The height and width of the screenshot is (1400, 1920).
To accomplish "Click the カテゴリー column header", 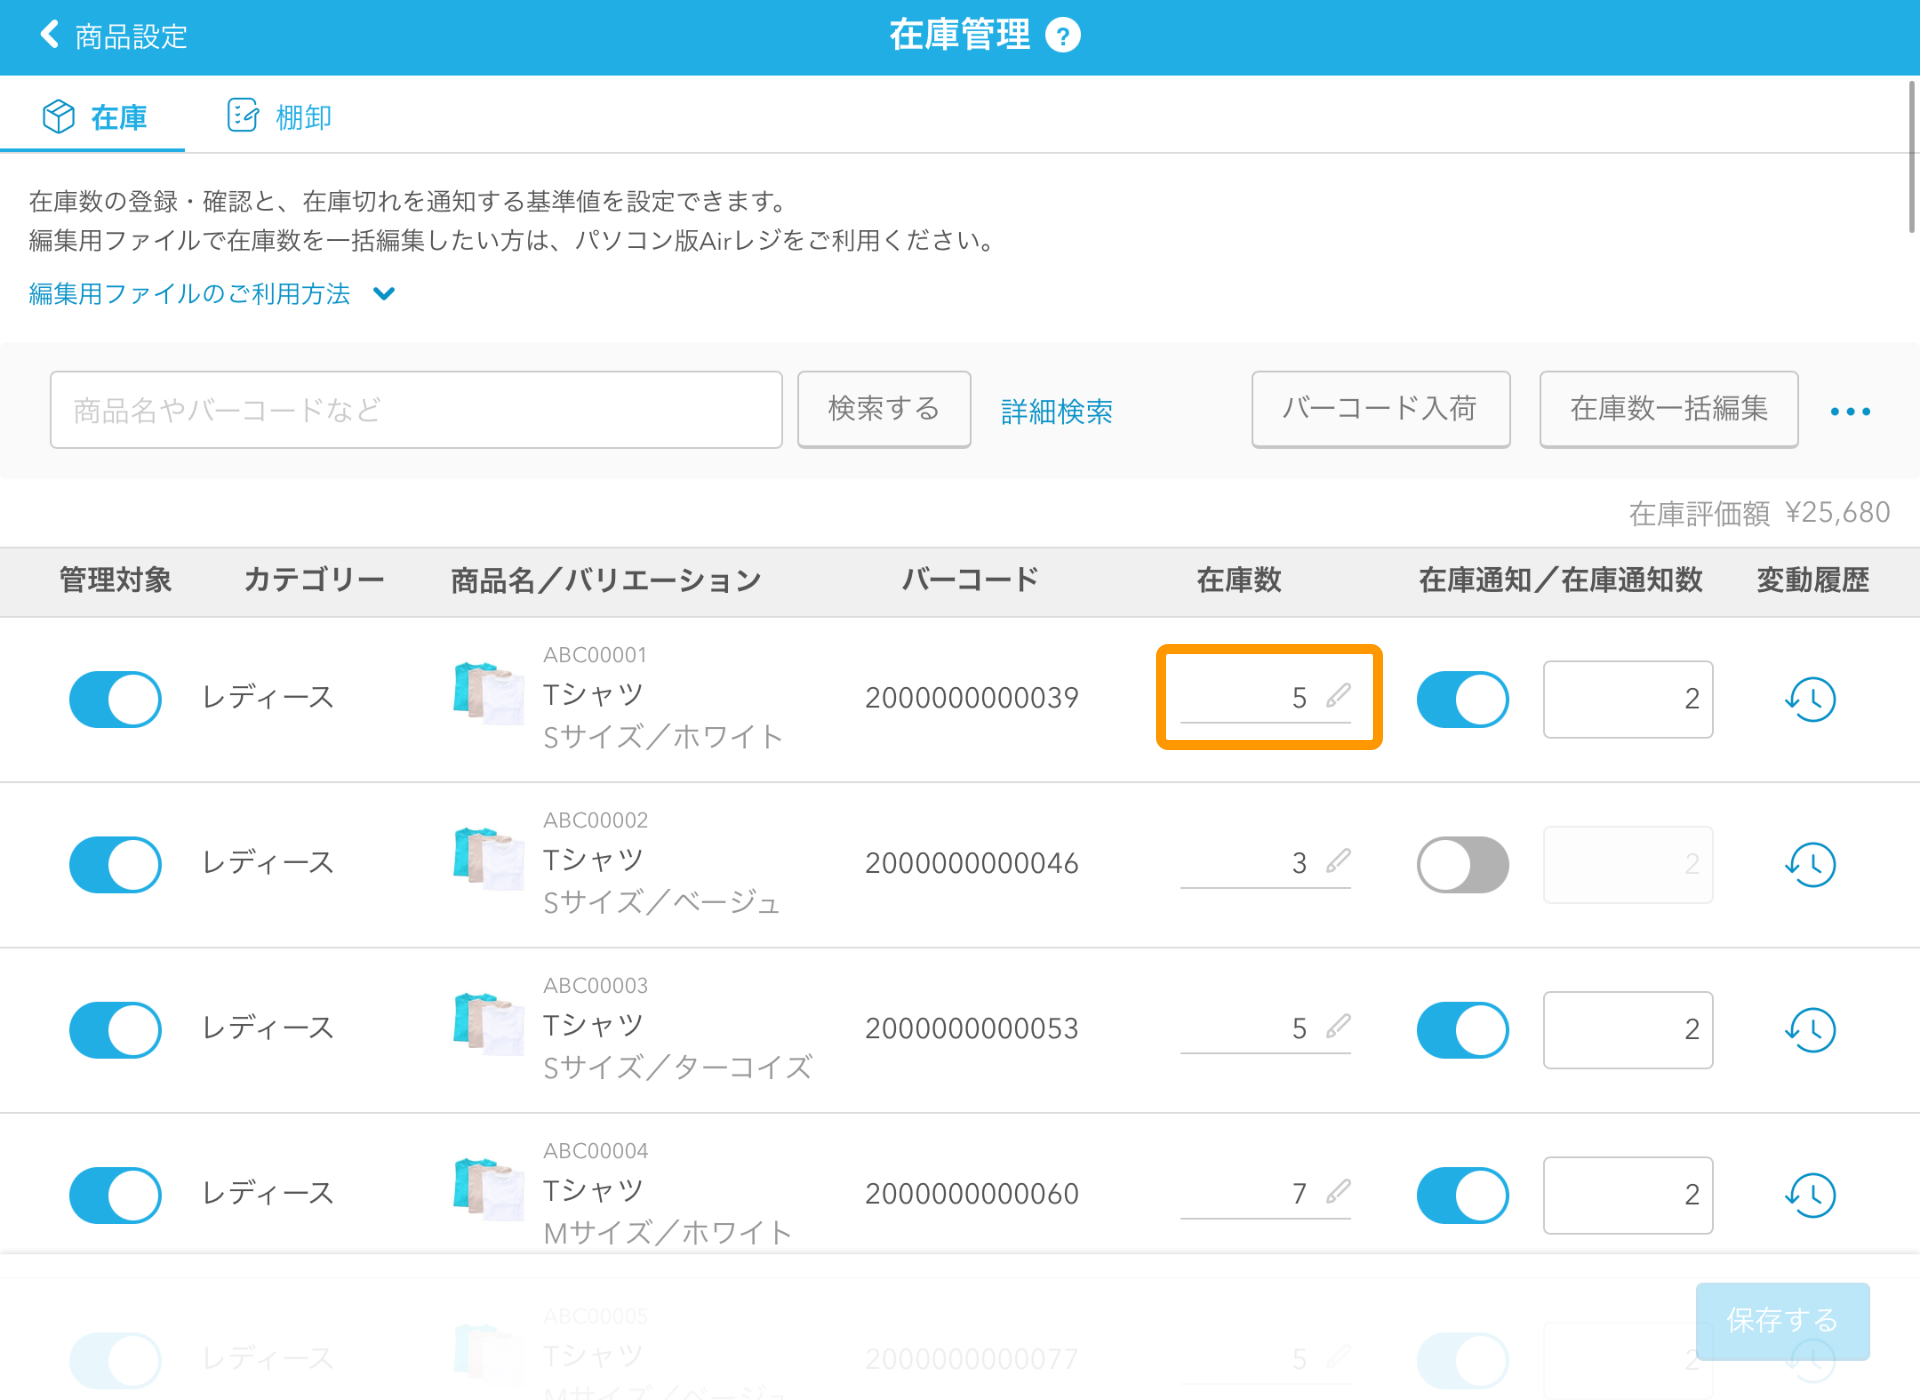I will 314,580.
